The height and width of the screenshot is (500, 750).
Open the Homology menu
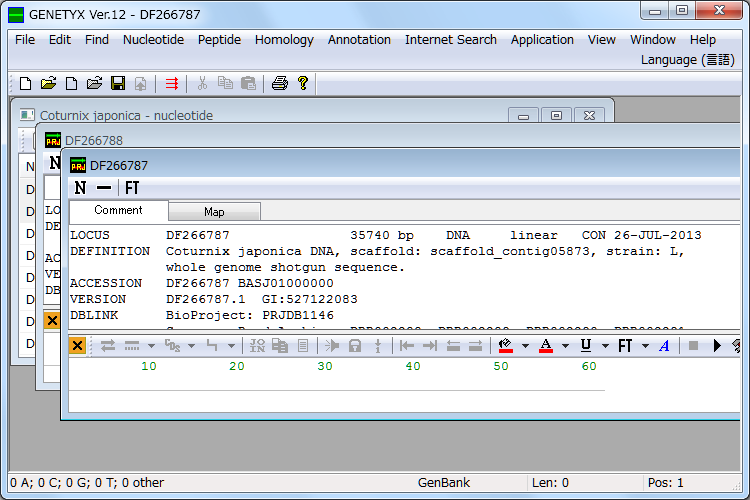(284, 40)
